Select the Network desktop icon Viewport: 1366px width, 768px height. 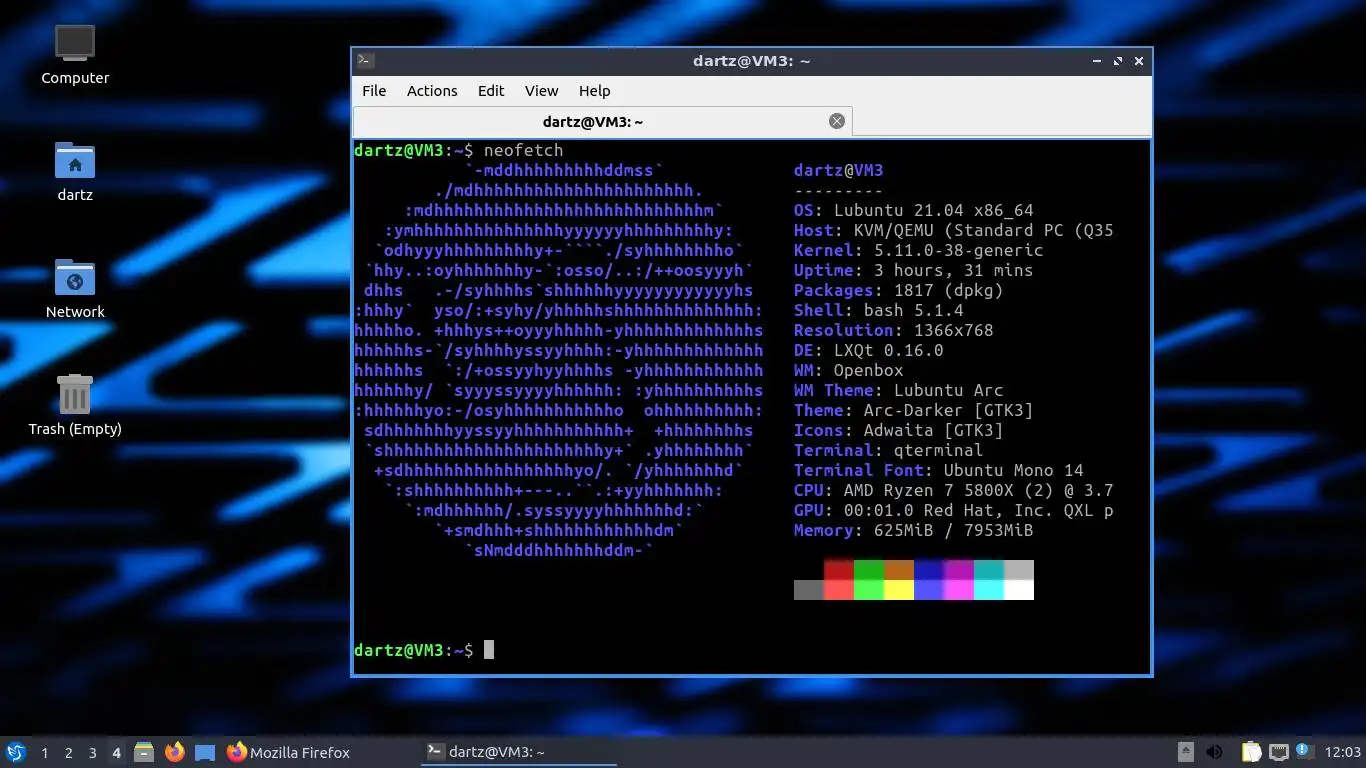pos(75,288)
